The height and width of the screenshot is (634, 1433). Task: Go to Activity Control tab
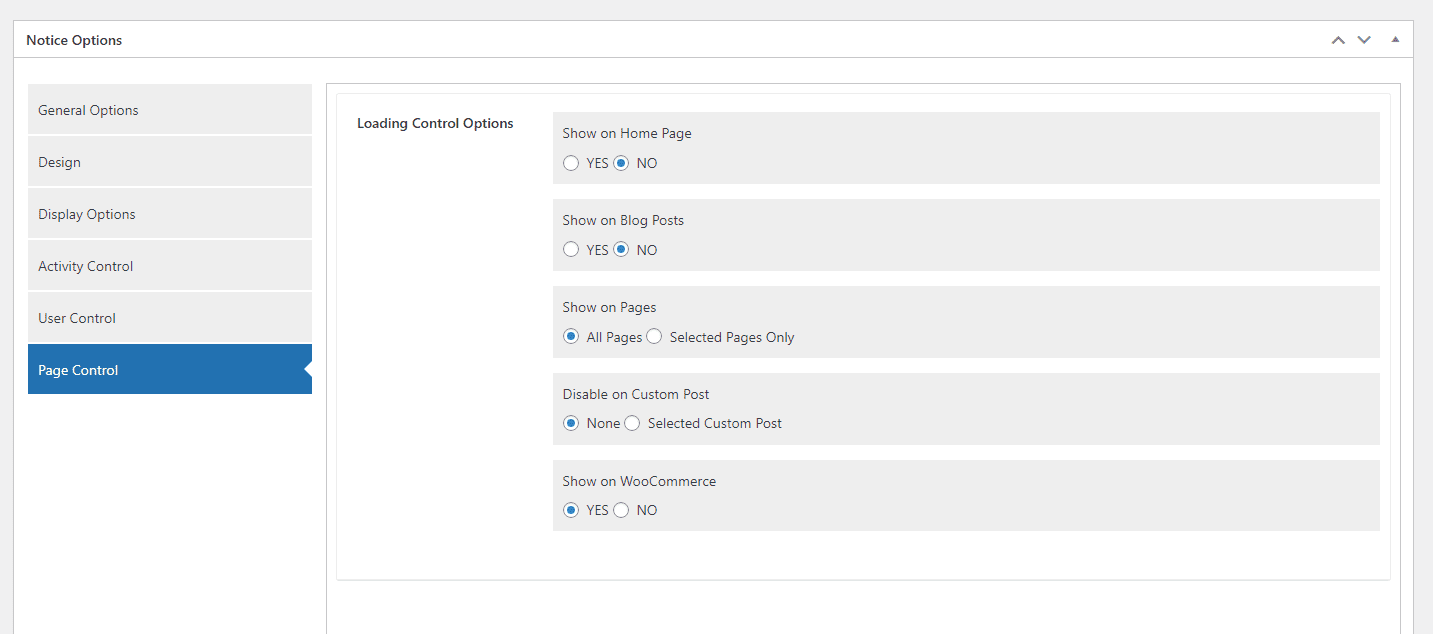pos(170,266)
